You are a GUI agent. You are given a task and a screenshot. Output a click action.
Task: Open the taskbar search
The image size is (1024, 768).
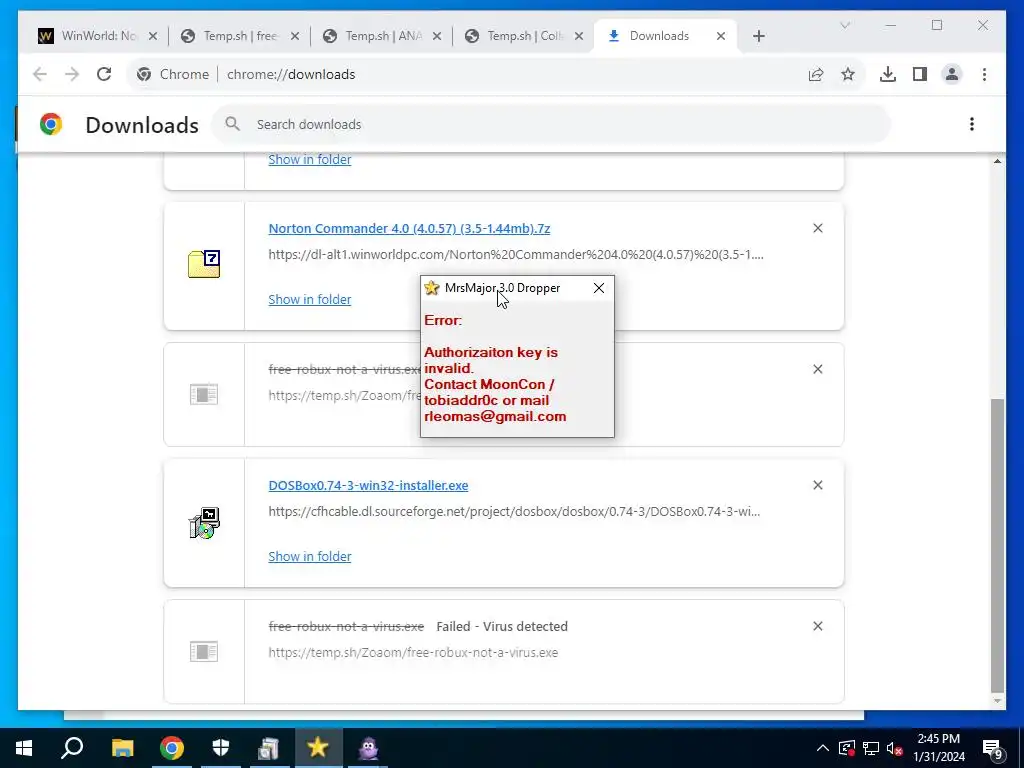[x=72, y=748]
